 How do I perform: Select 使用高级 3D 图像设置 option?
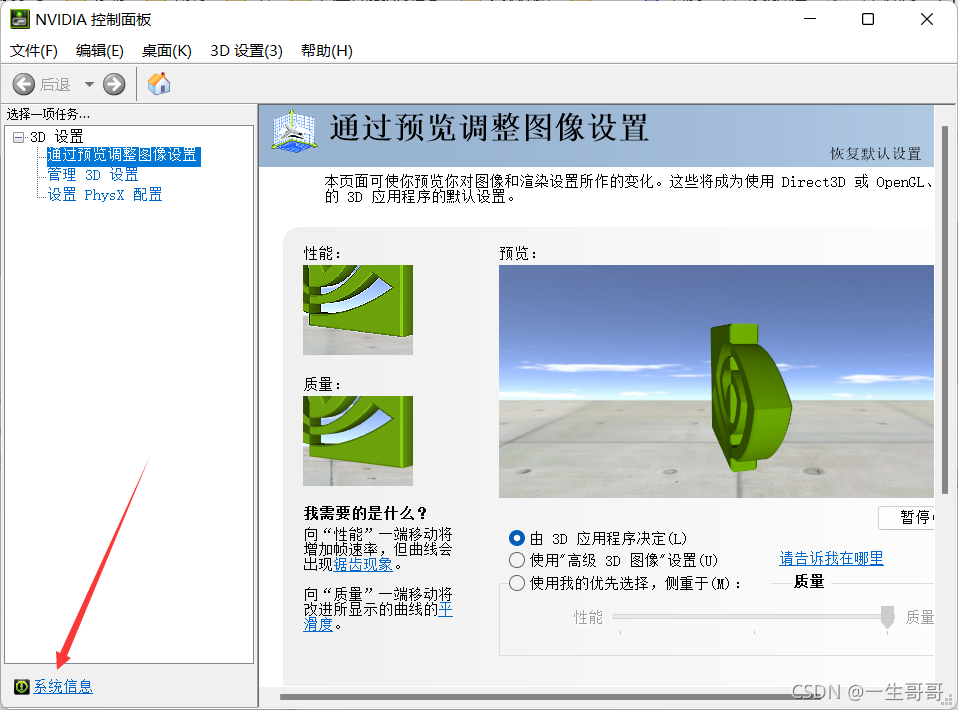click(x=517, y=560)
